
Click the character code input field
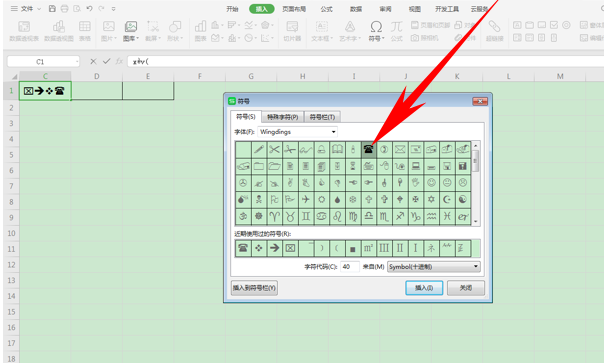pyautogui.click(x=350, y=267)
